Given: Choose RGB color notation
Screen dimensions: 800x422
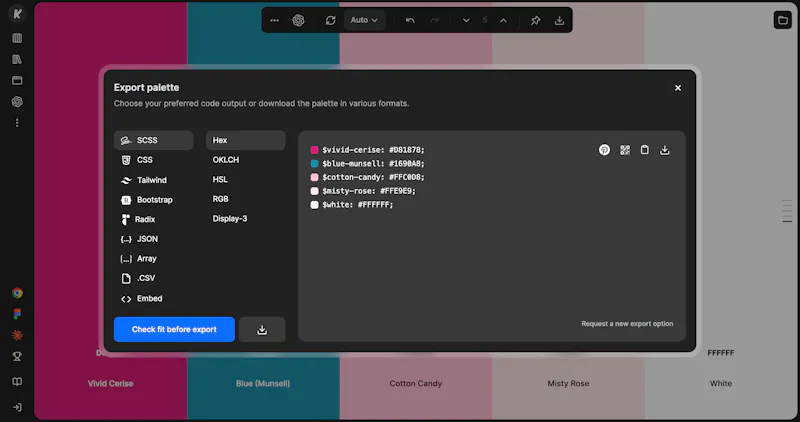Looking at the screenshot, I should (245, 199).
